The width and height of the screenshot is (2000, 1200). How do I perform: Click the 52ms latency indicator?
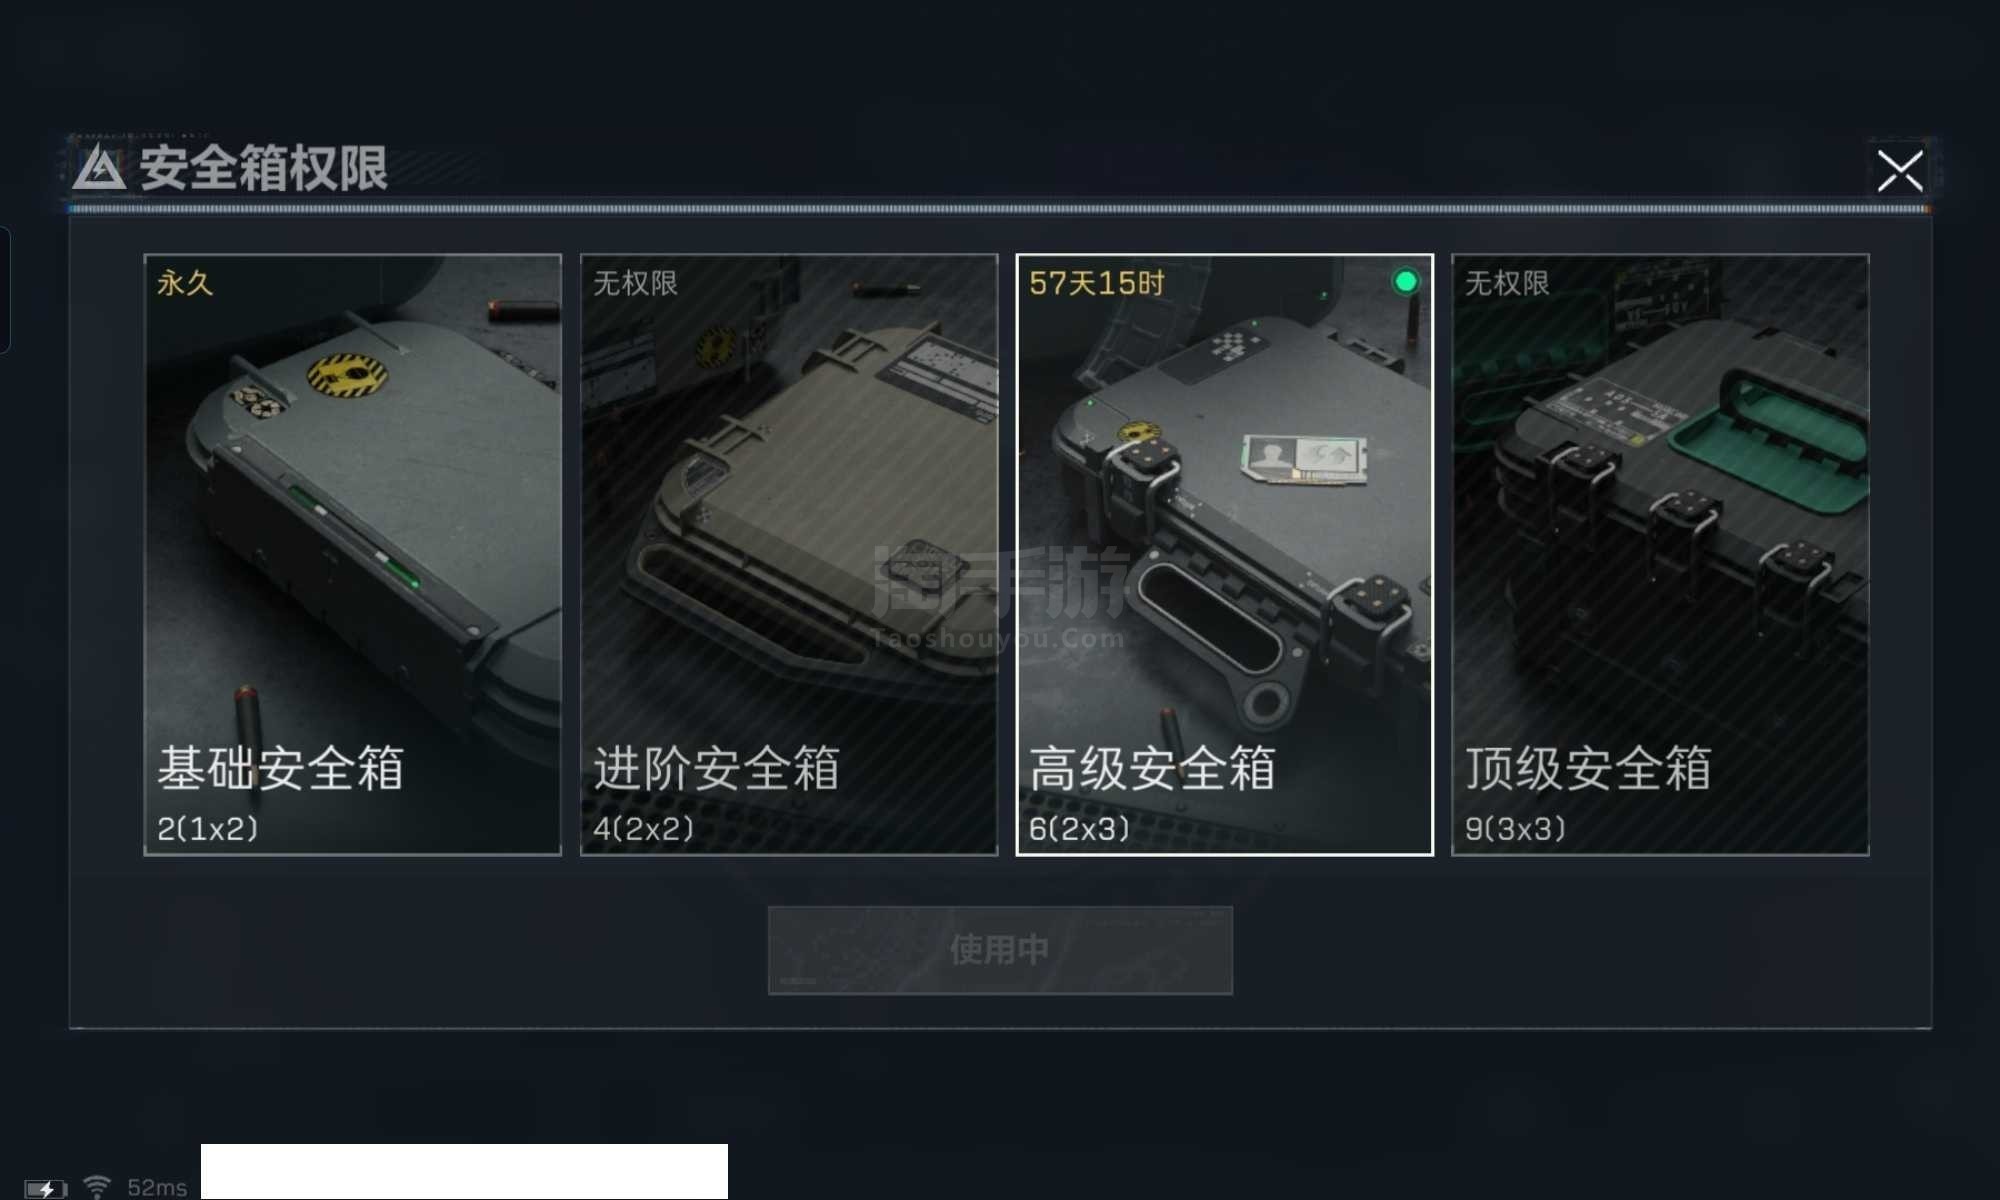(x=157, y=1188)
